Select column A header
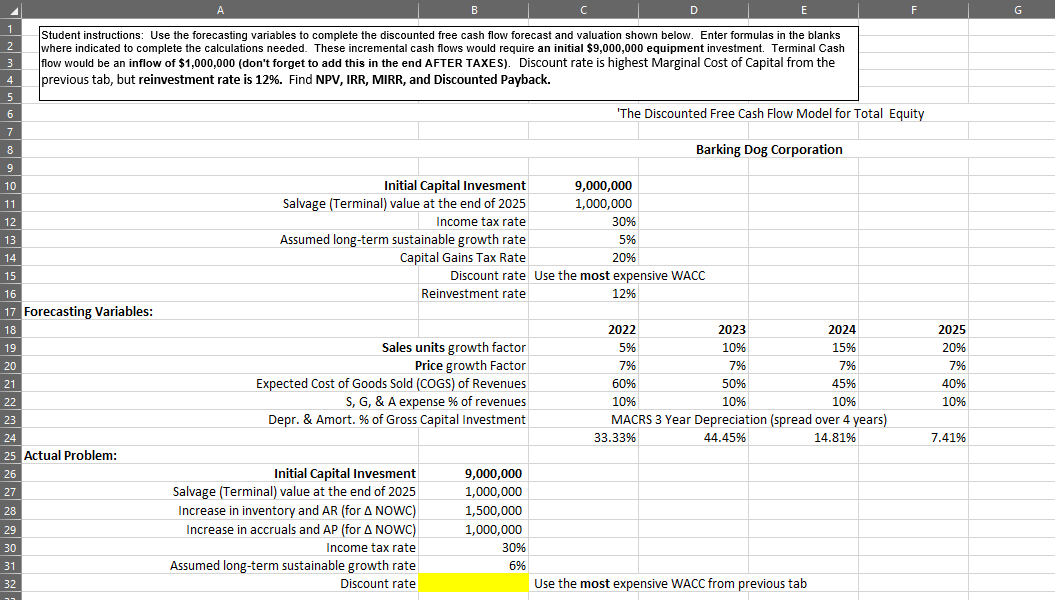The height and width of the screenshot is (600, 1055). (220, 10)
